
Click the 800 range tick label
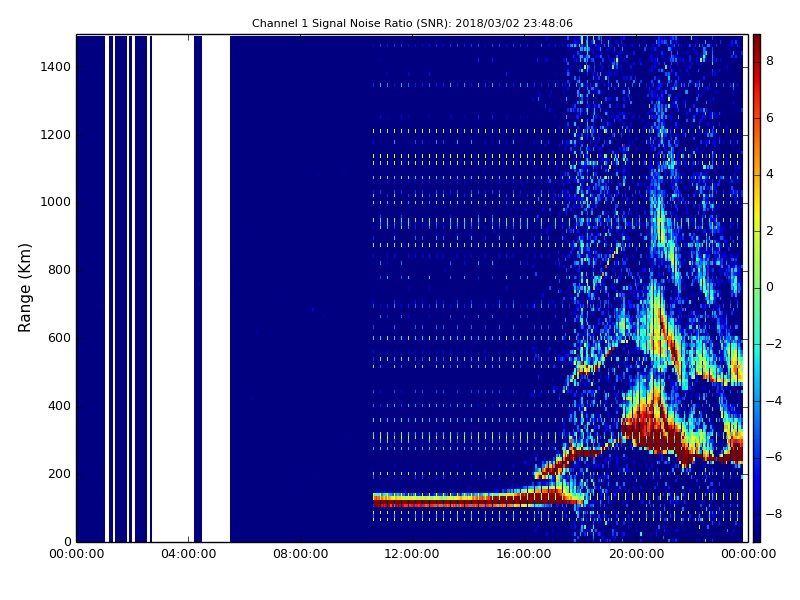pos(59,270)
